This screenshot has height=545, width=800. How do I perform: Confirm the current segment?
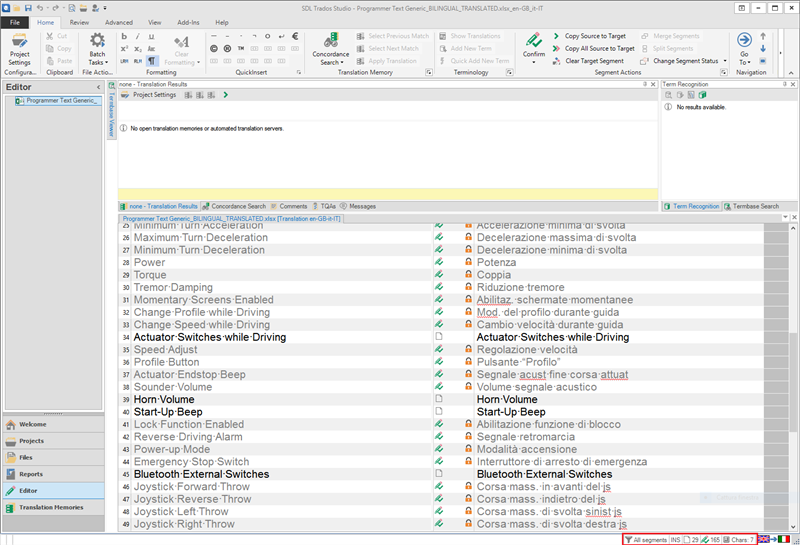pos(534,44)
